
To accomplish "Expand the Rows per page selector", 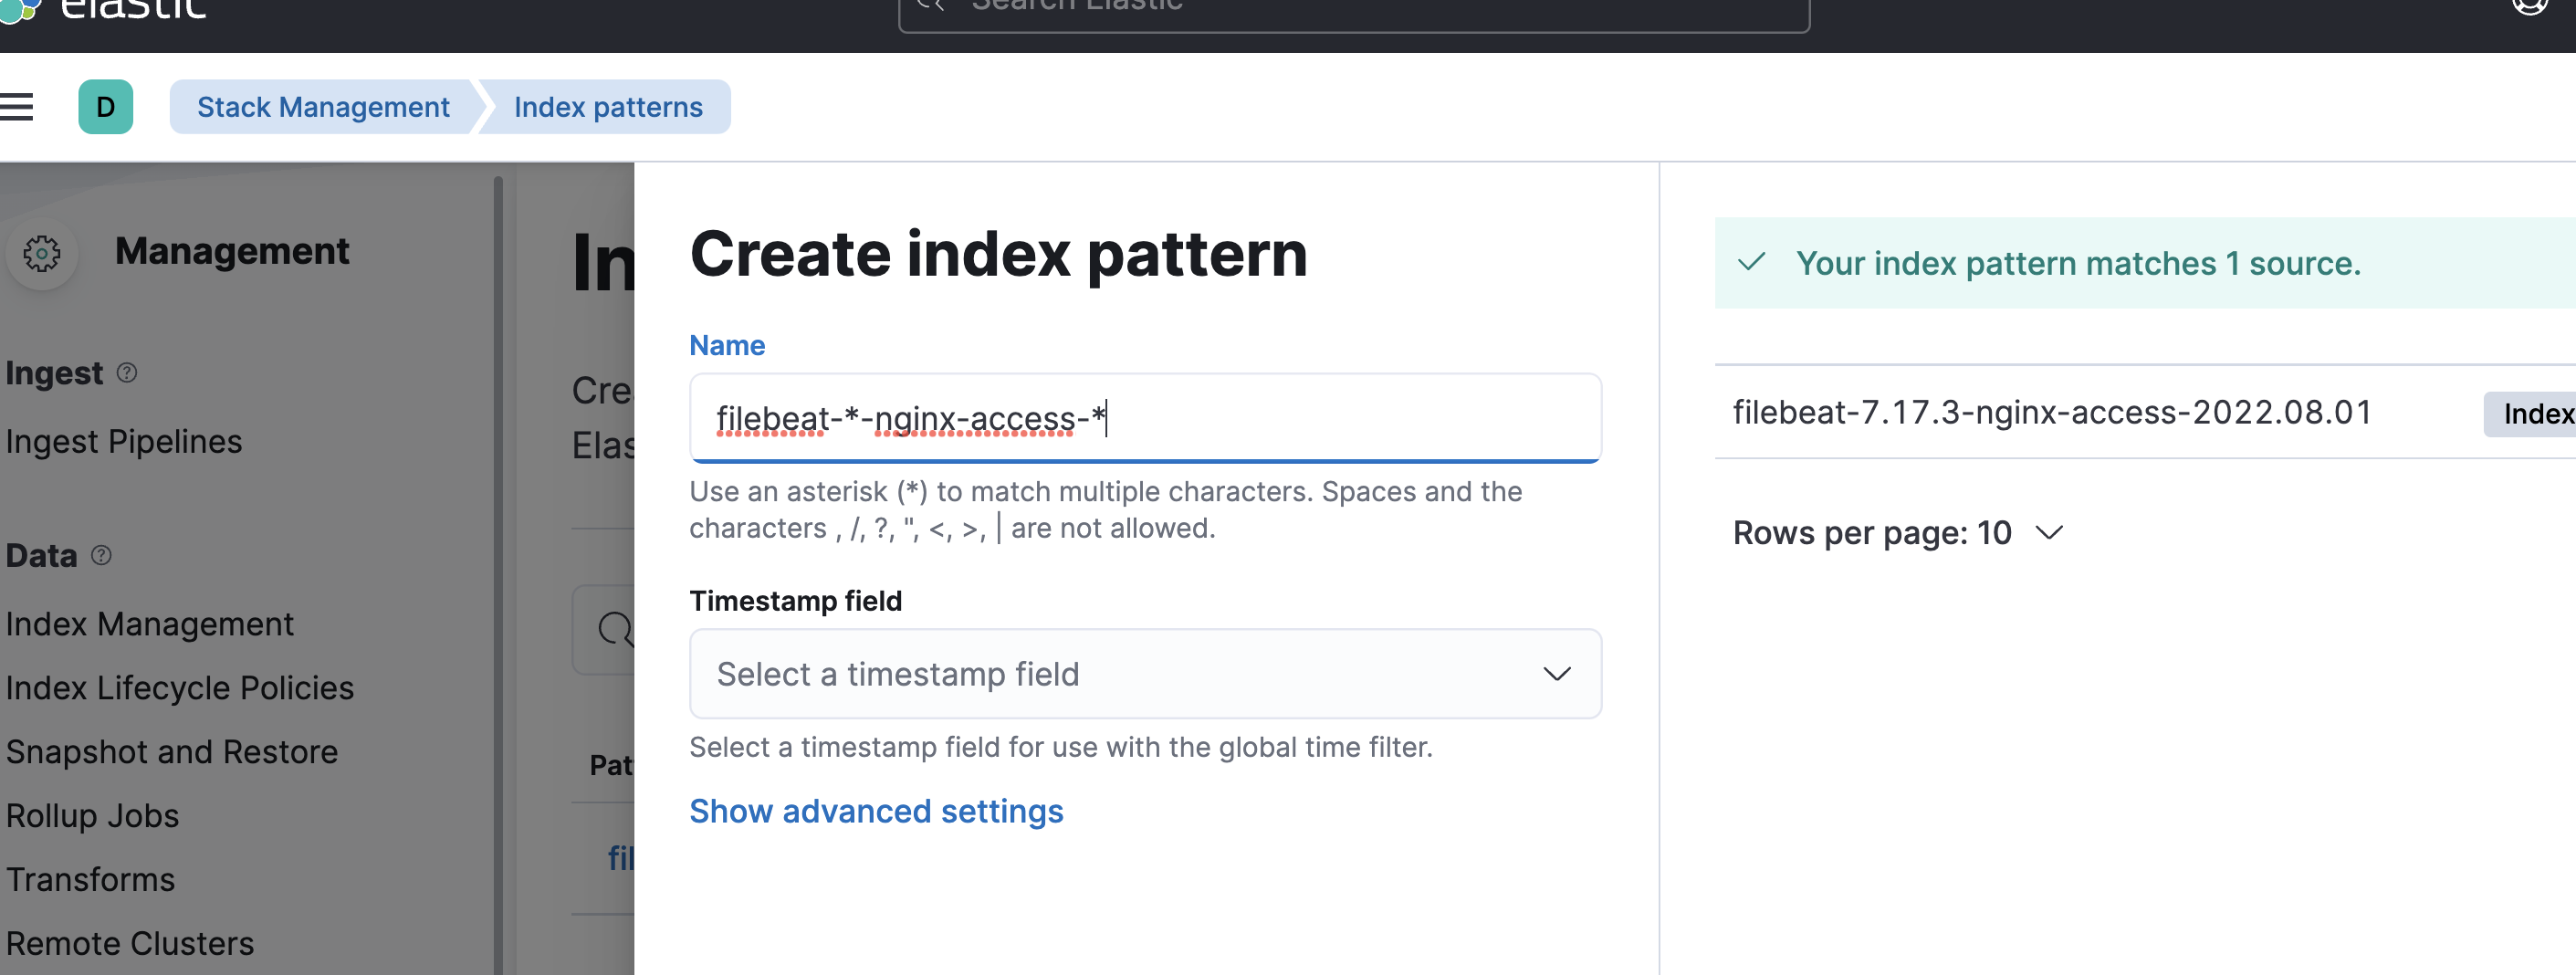I will point(1897,533).
